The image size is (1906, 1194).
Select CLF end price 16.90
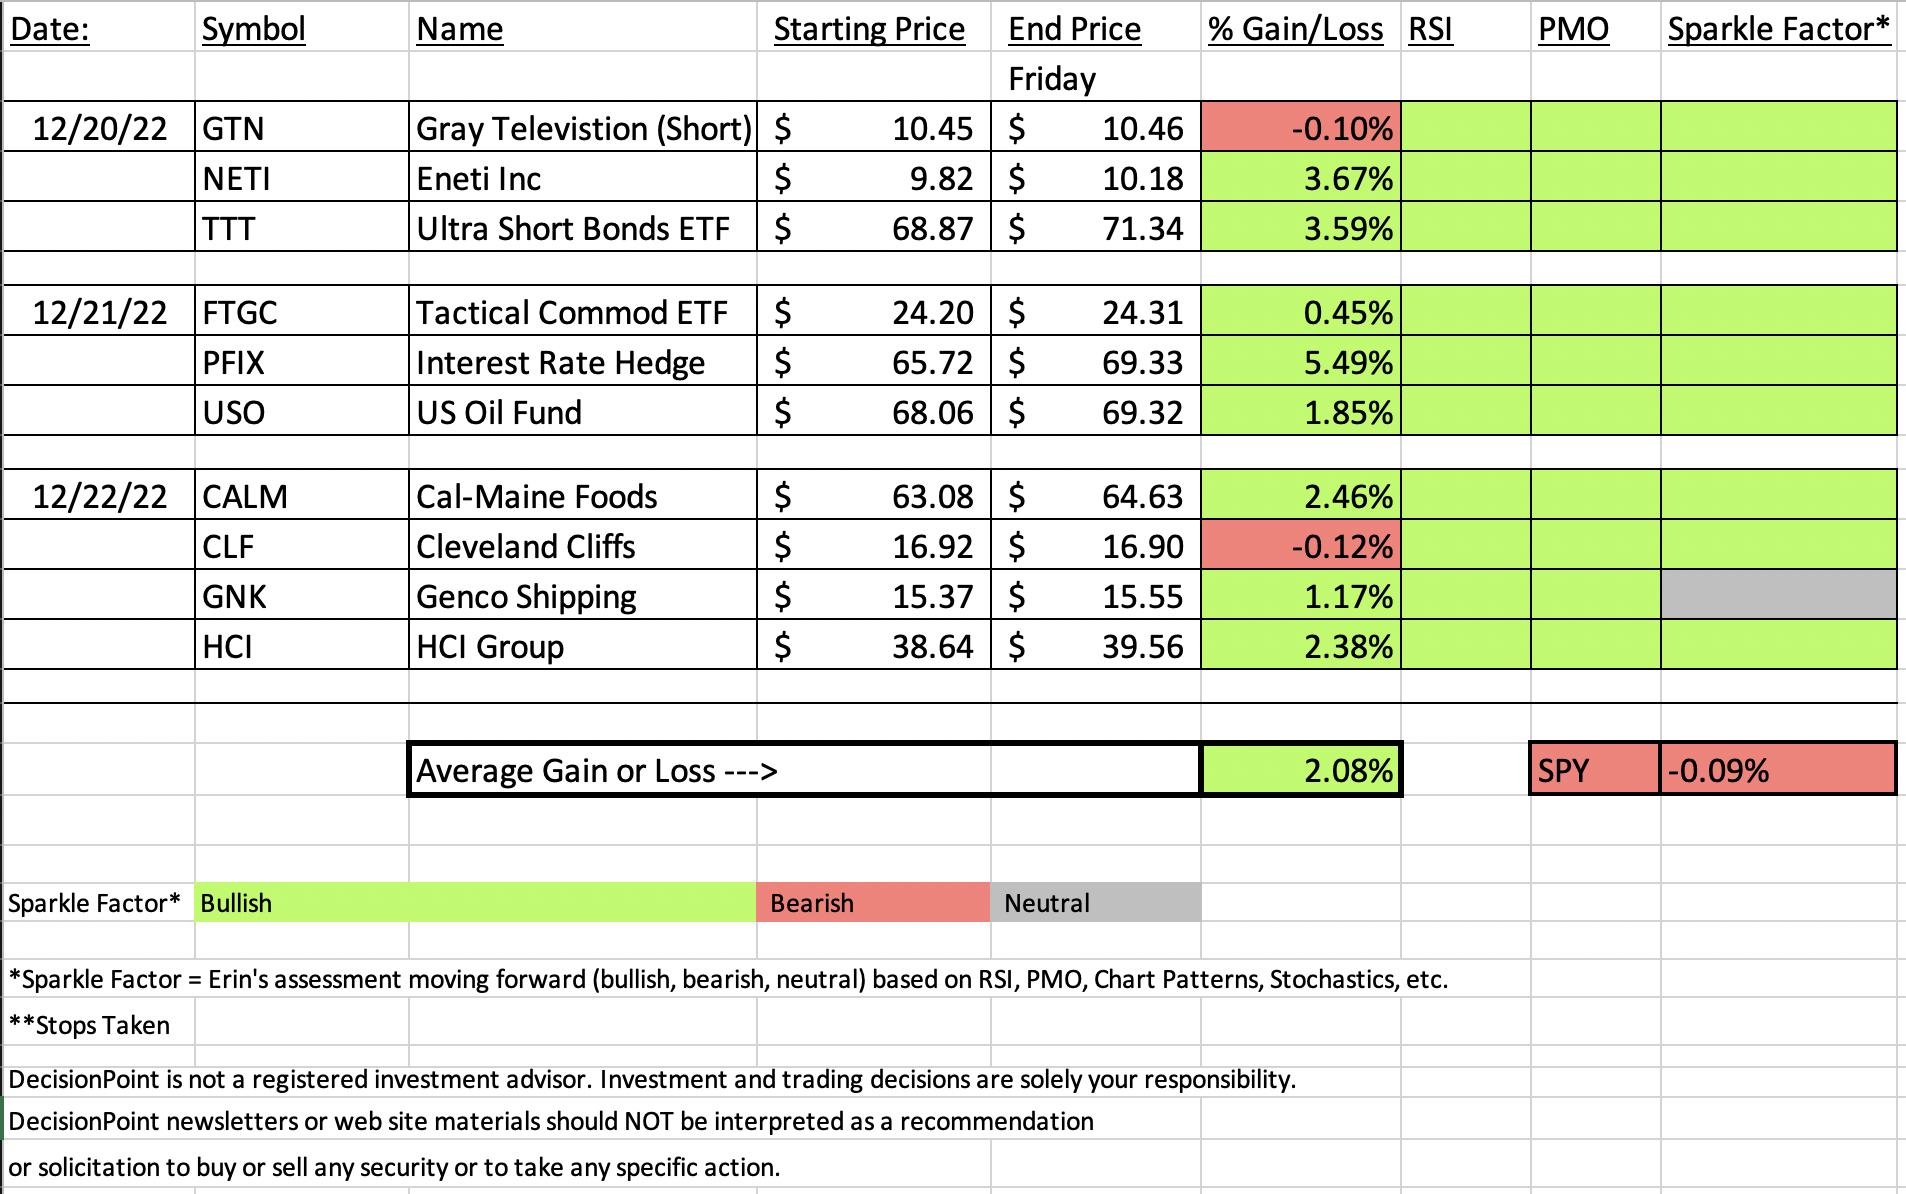[1095, 546]
